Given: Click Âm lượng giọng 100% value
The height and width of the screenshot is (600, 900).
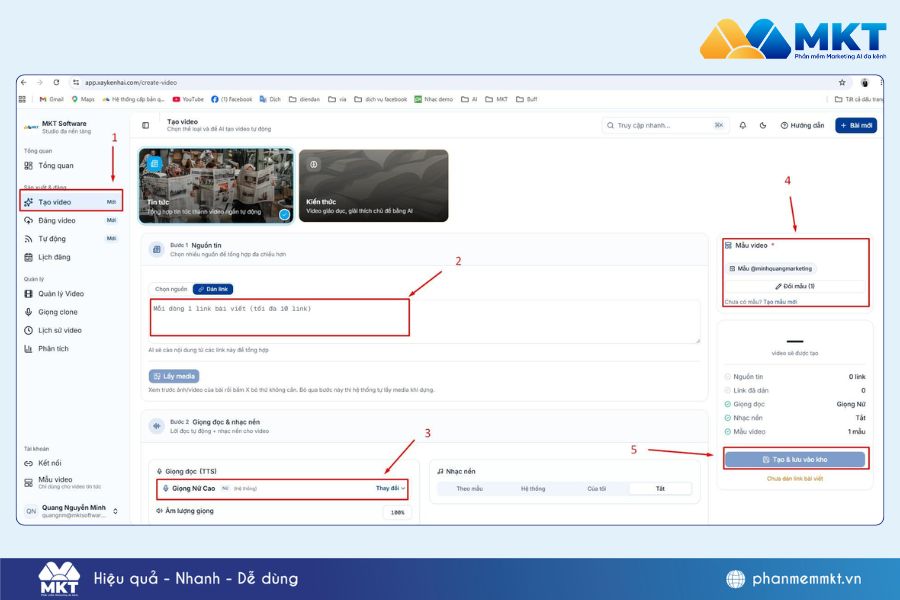Looking at the screenshot, I should point(397,512).
